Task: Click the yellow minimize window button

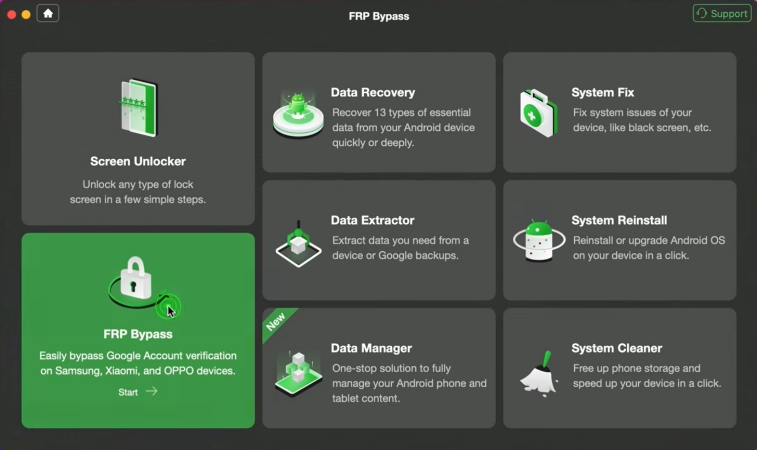Action: [x=26, y=15]
